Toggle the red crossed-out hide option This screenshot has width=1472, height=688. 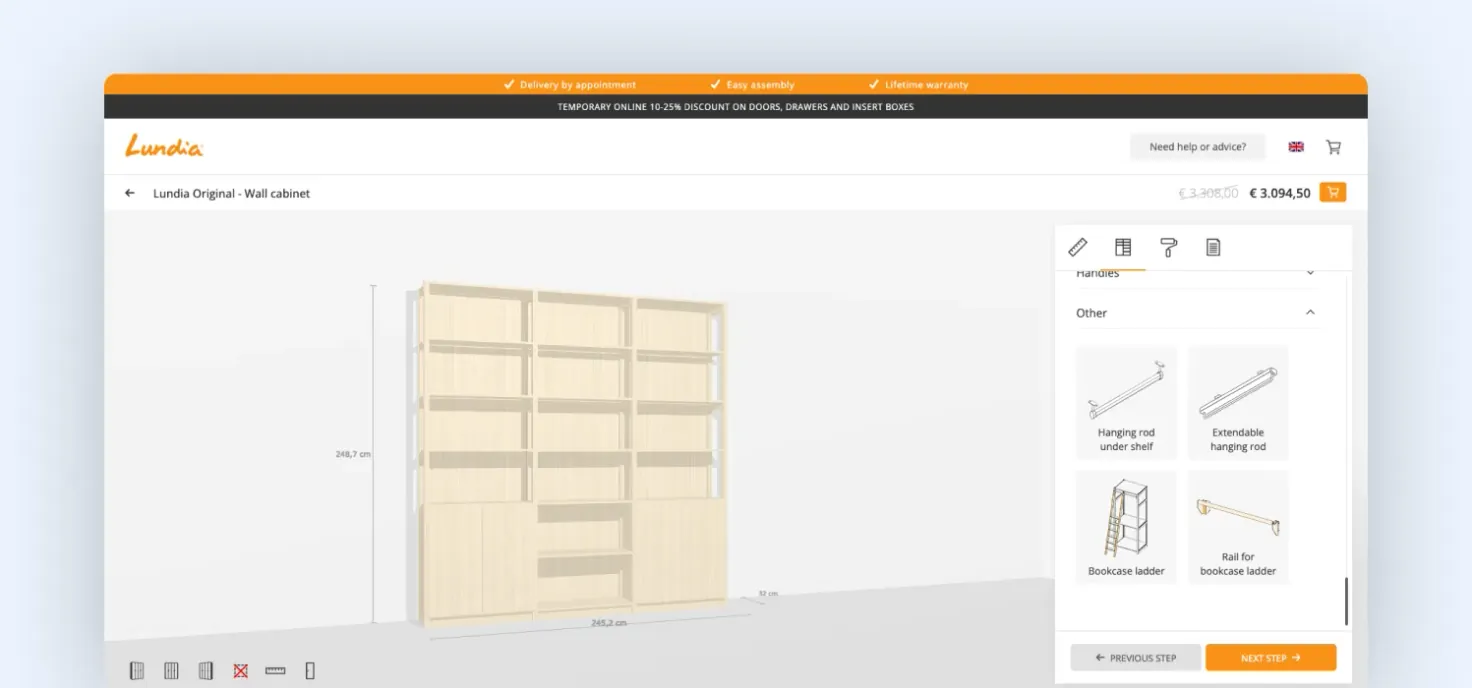(x=240, y=671)
